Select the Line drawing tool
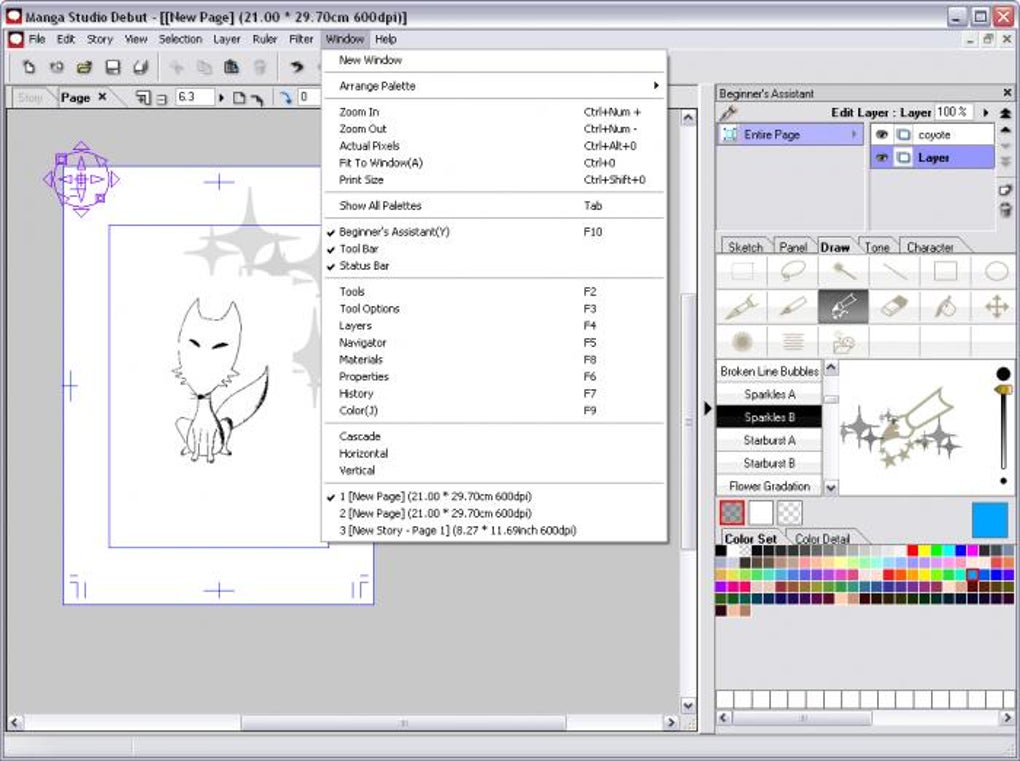Screen dimensions: 1020x761 (x=894, y=271)
